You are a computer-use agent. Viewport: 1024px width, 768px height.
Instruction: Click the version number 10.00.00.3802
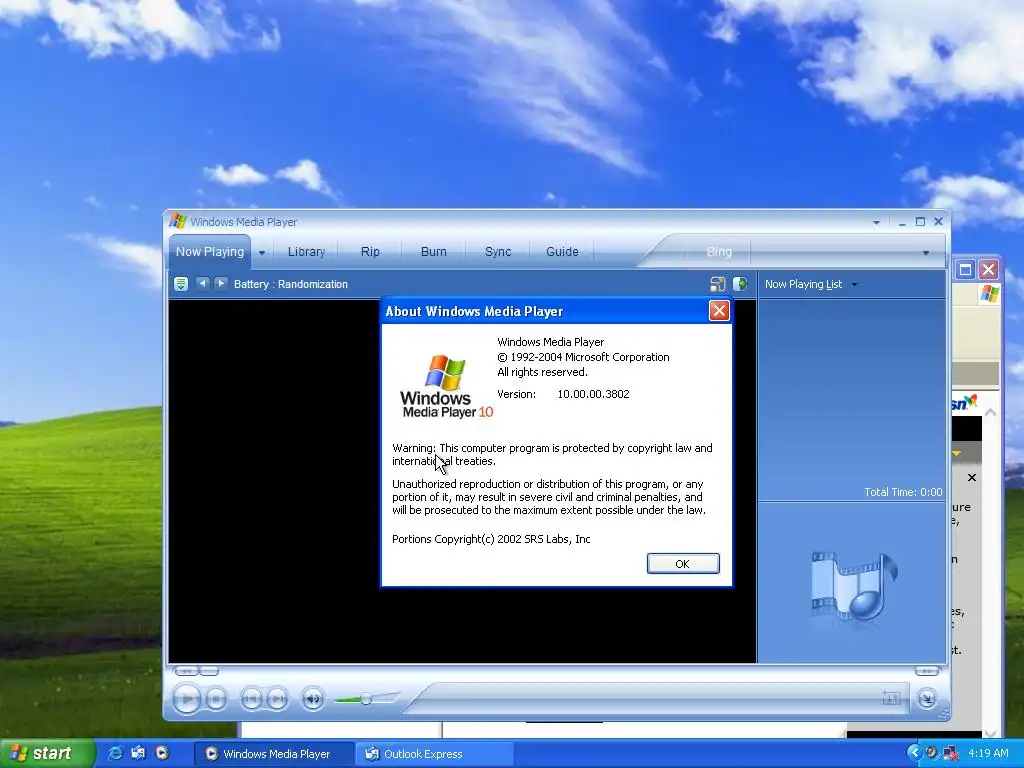pyautogui.click(x=593, y=394)
